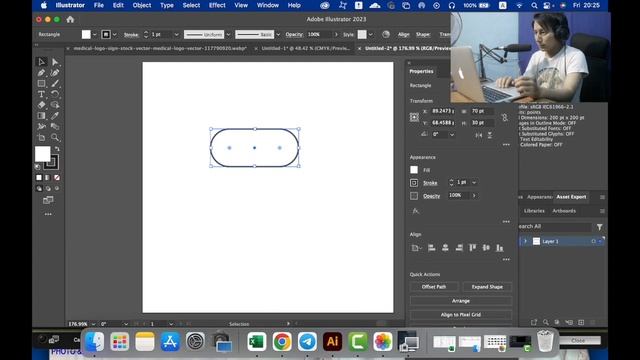Select the Gradient tool
Viewport: 640px width, 360px height.
(x=41, y=116)
